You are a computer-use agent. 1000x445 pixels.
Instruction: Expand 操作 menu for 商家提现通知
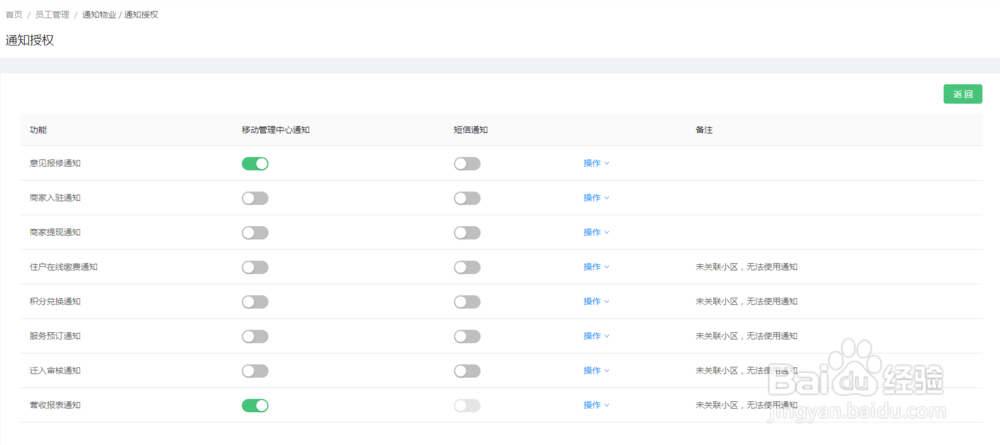[x=596, y=233]
